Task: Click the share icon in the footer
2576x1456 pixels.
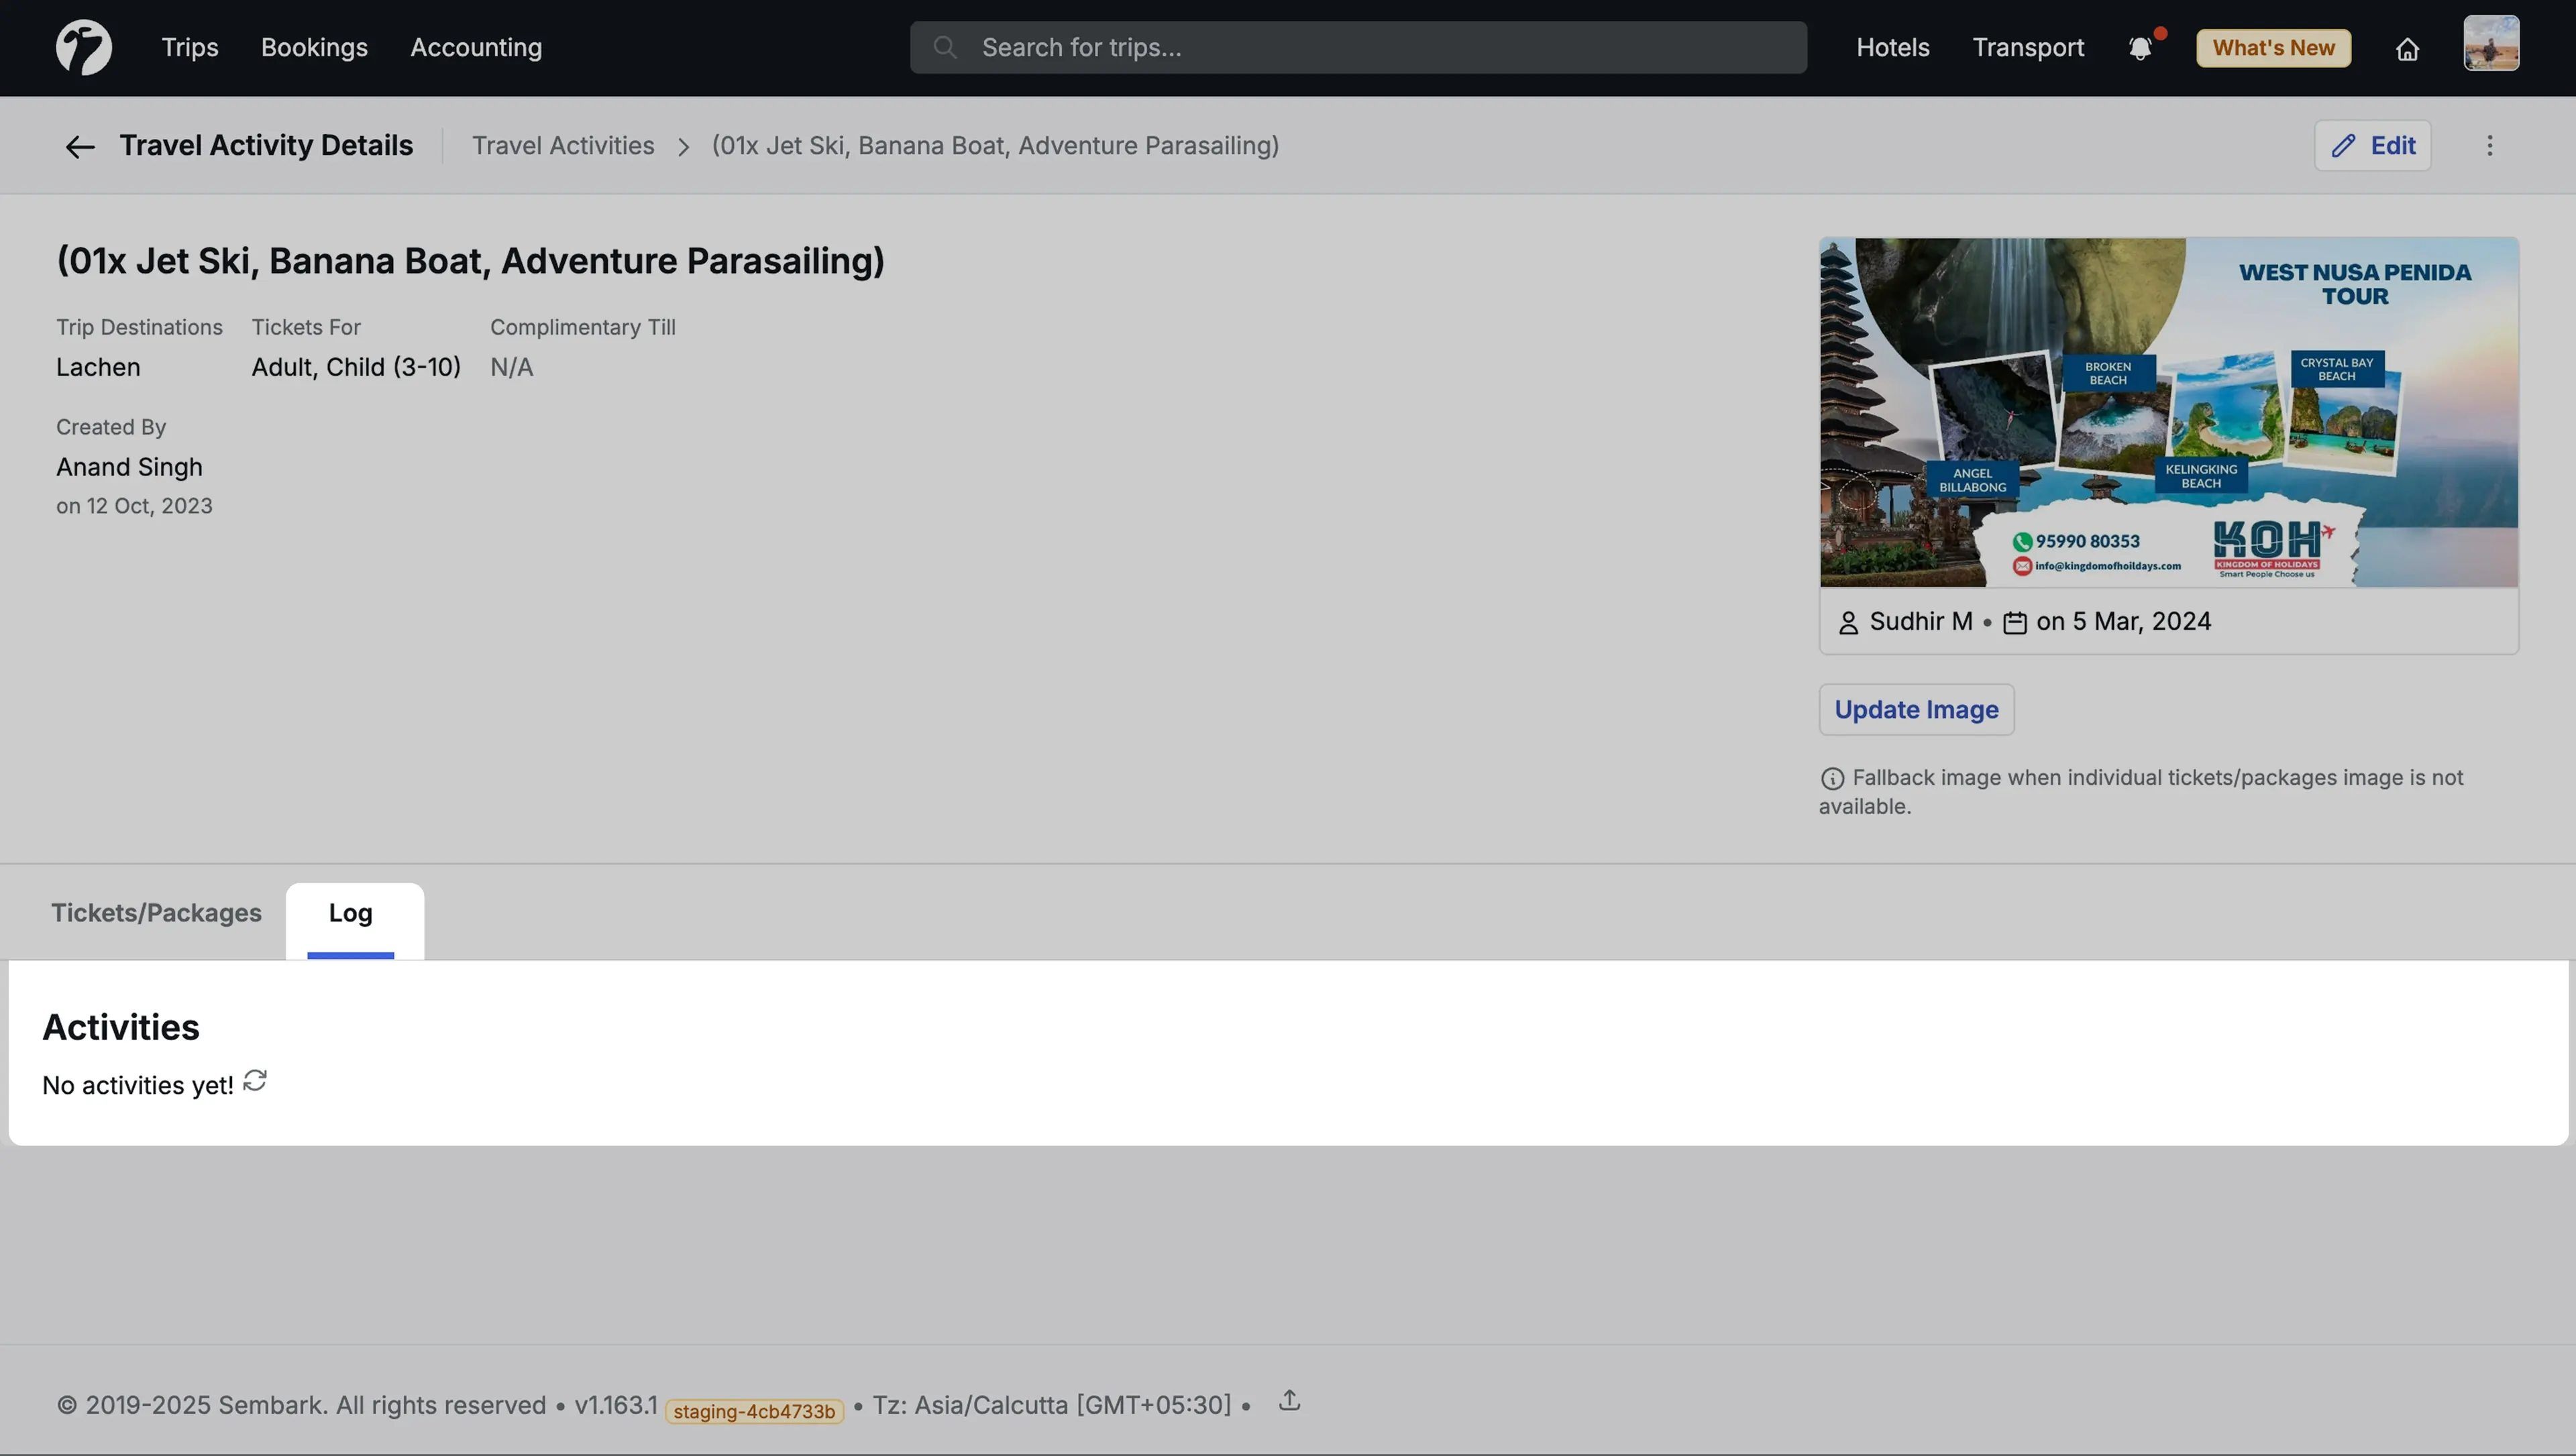Action: [1289, 1400]
